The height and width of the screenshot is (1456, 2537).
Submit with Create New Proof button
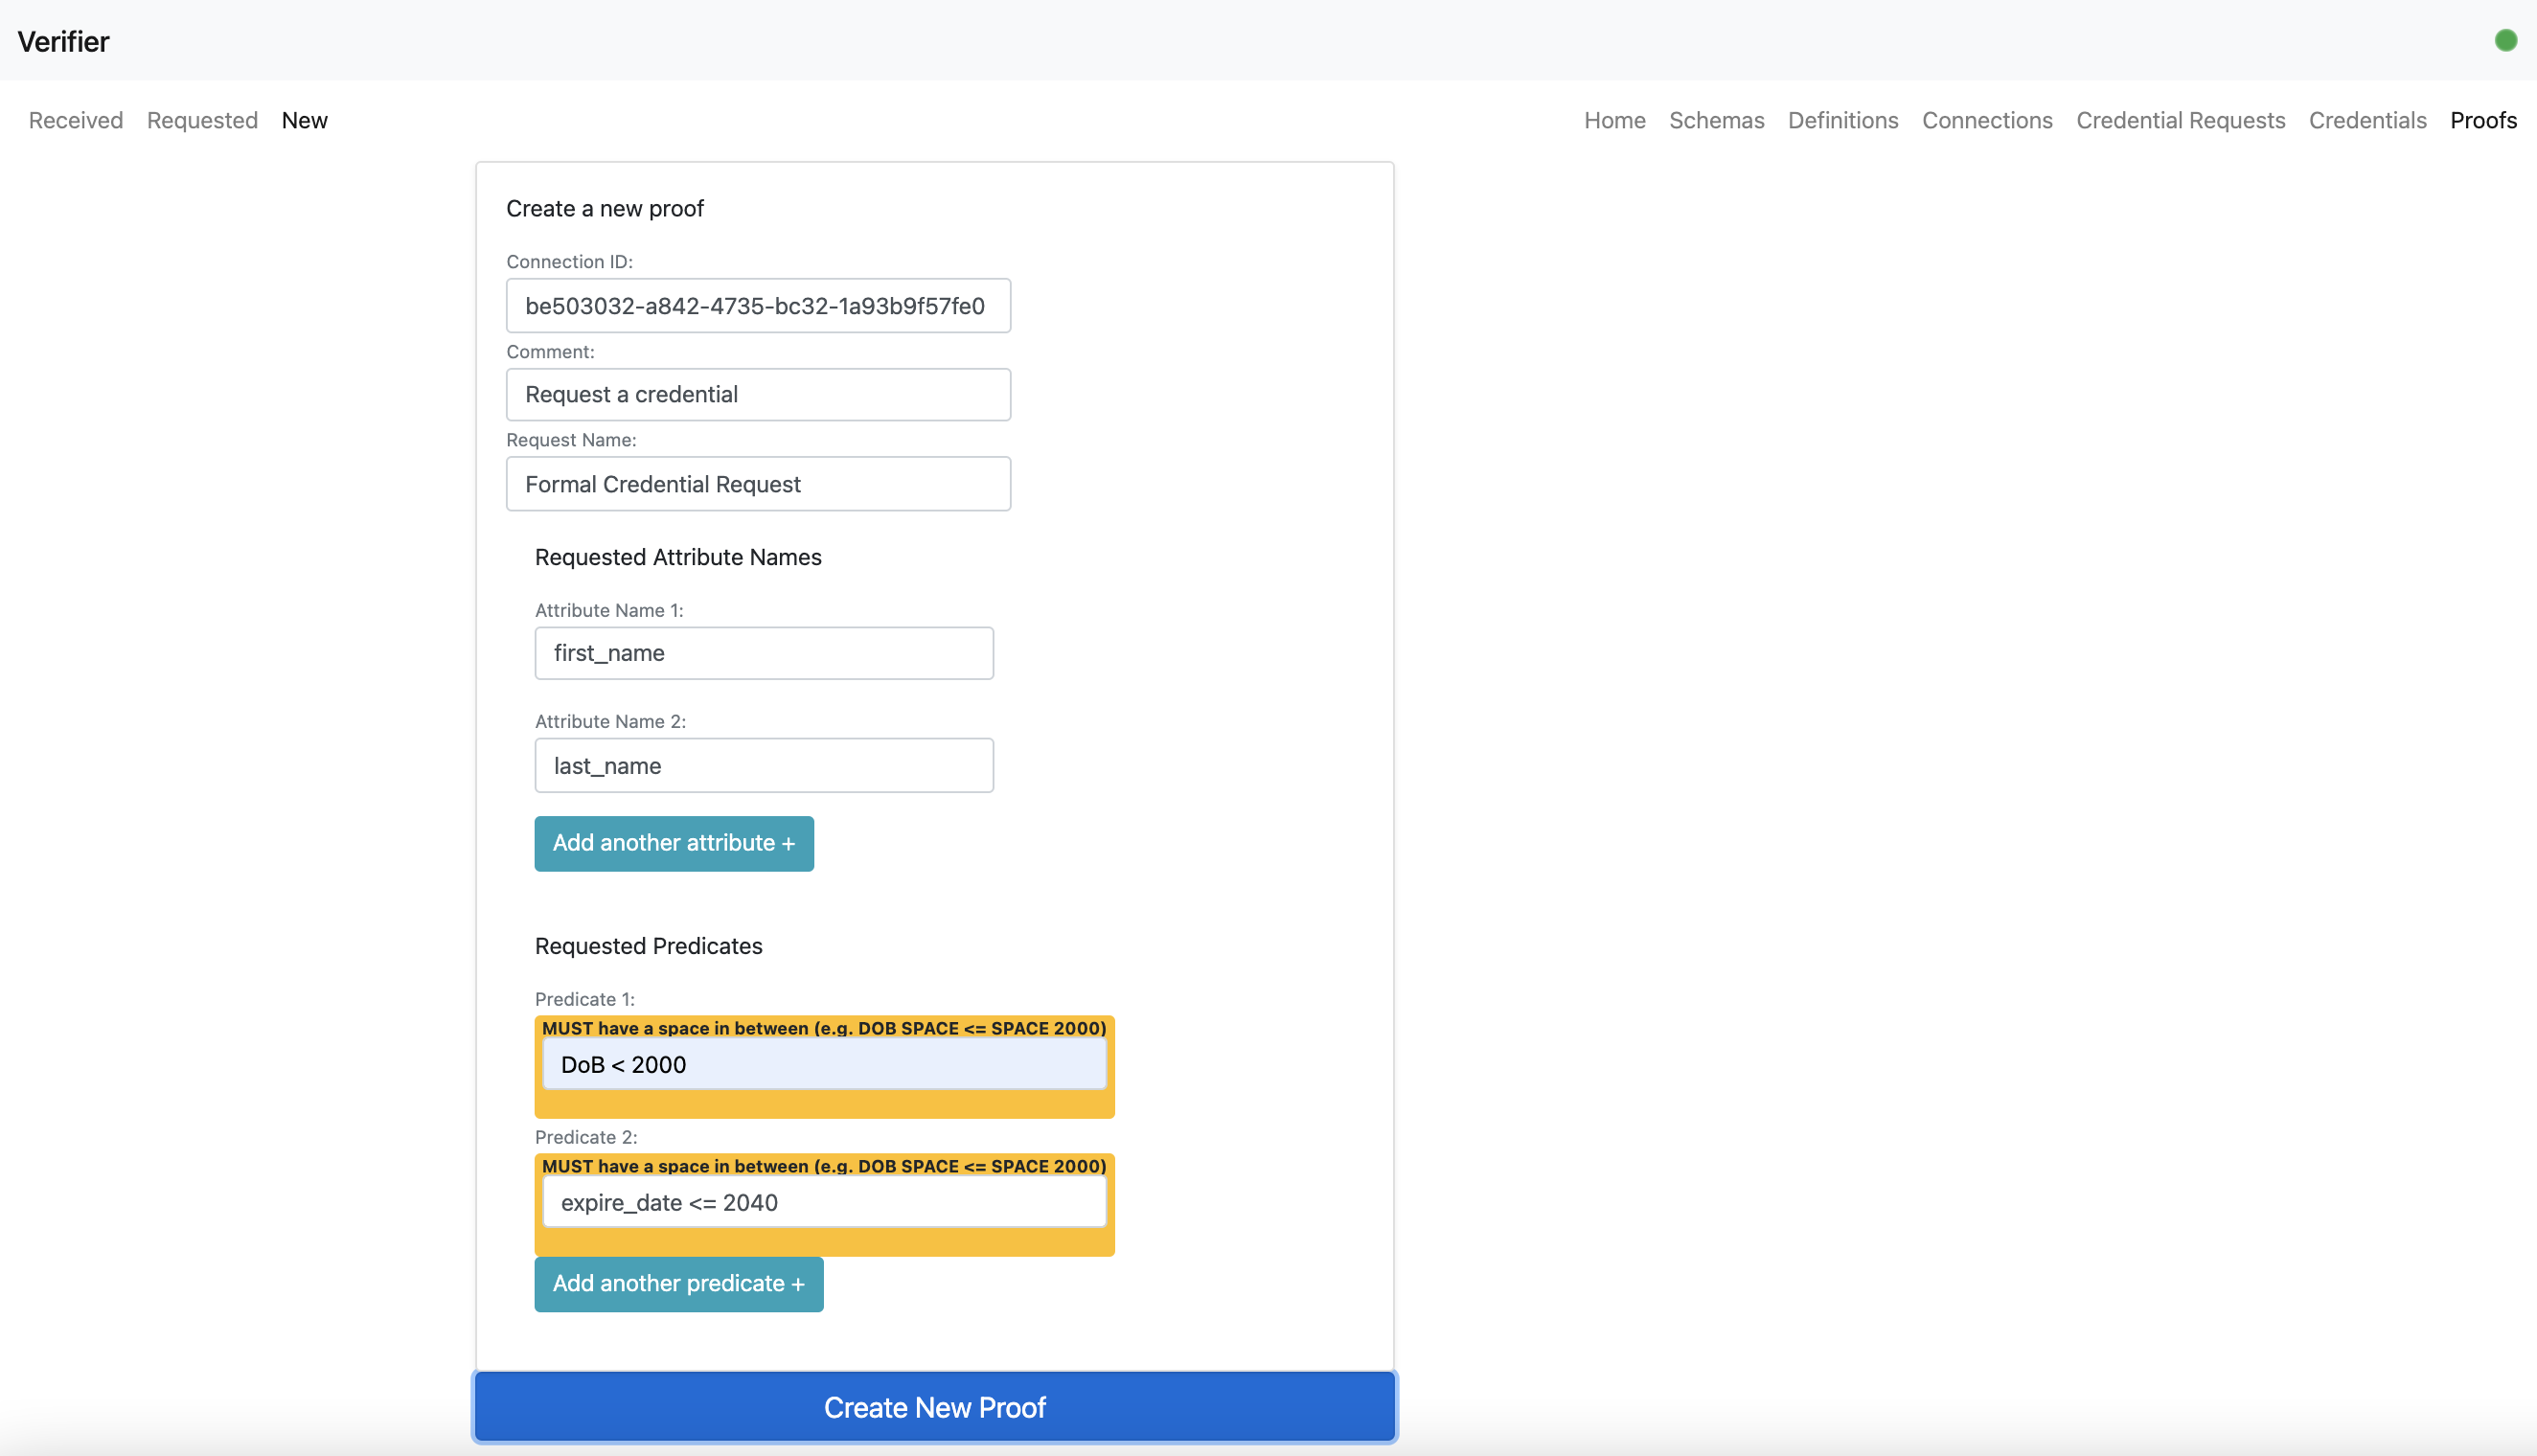[x=934, y=1407]
